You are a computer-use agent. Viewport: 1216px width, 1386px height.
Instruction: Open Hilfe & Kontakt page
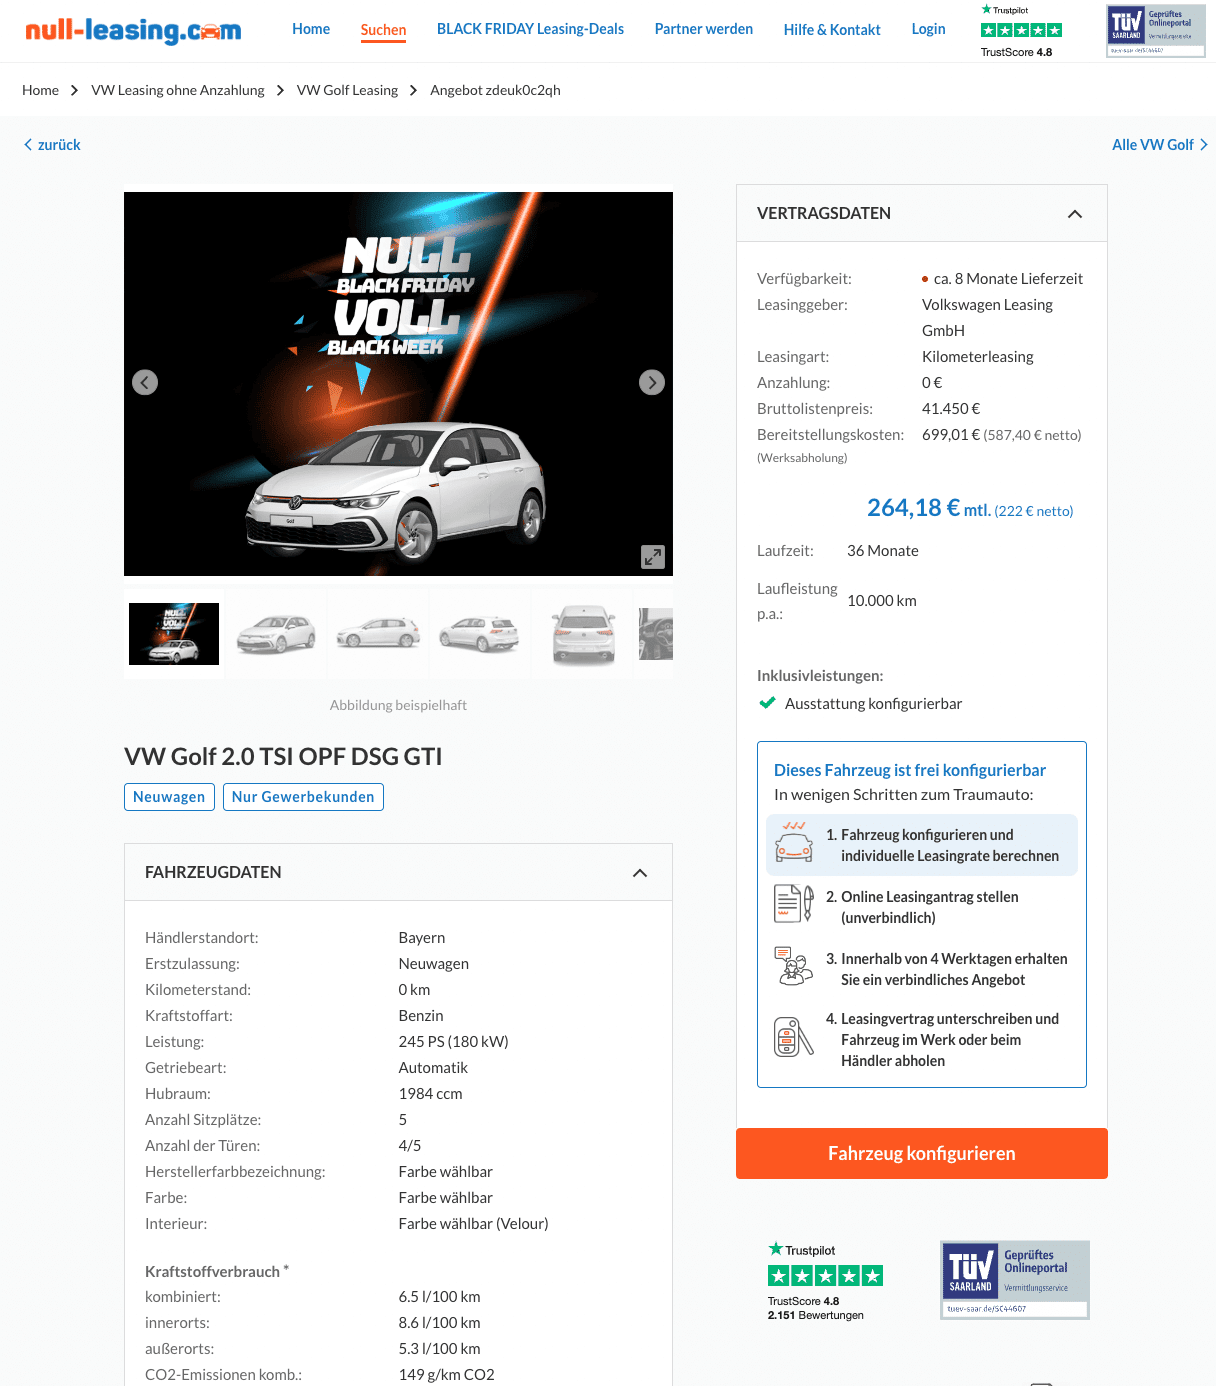[x=832, y=30]
